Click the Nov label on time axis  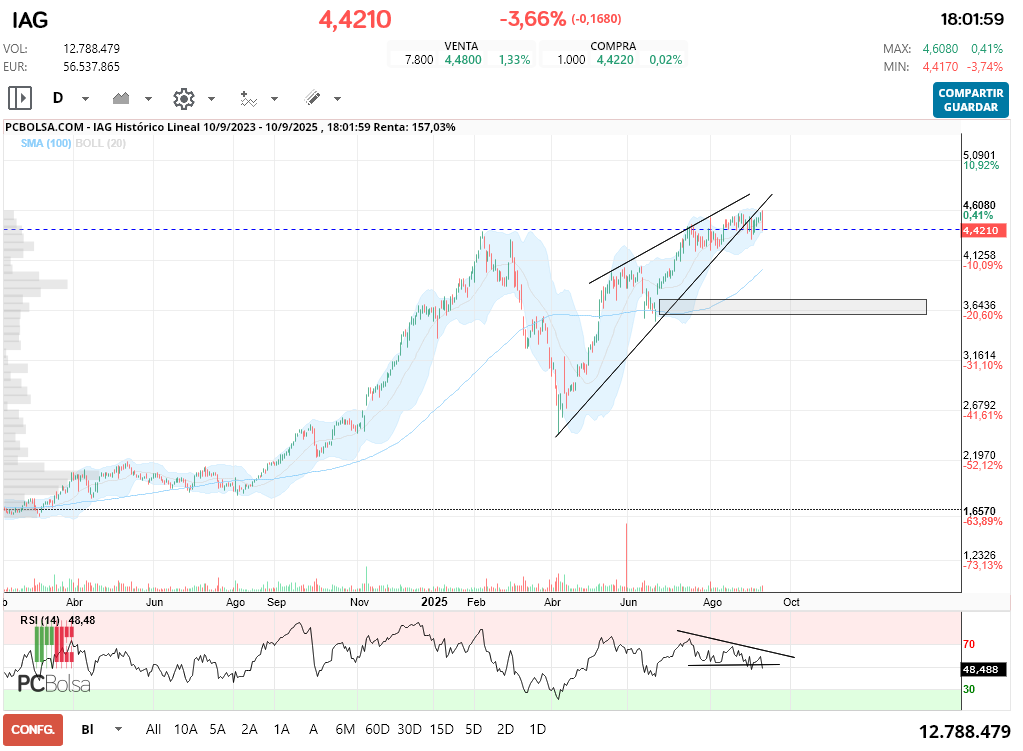[x=359, y=602]
